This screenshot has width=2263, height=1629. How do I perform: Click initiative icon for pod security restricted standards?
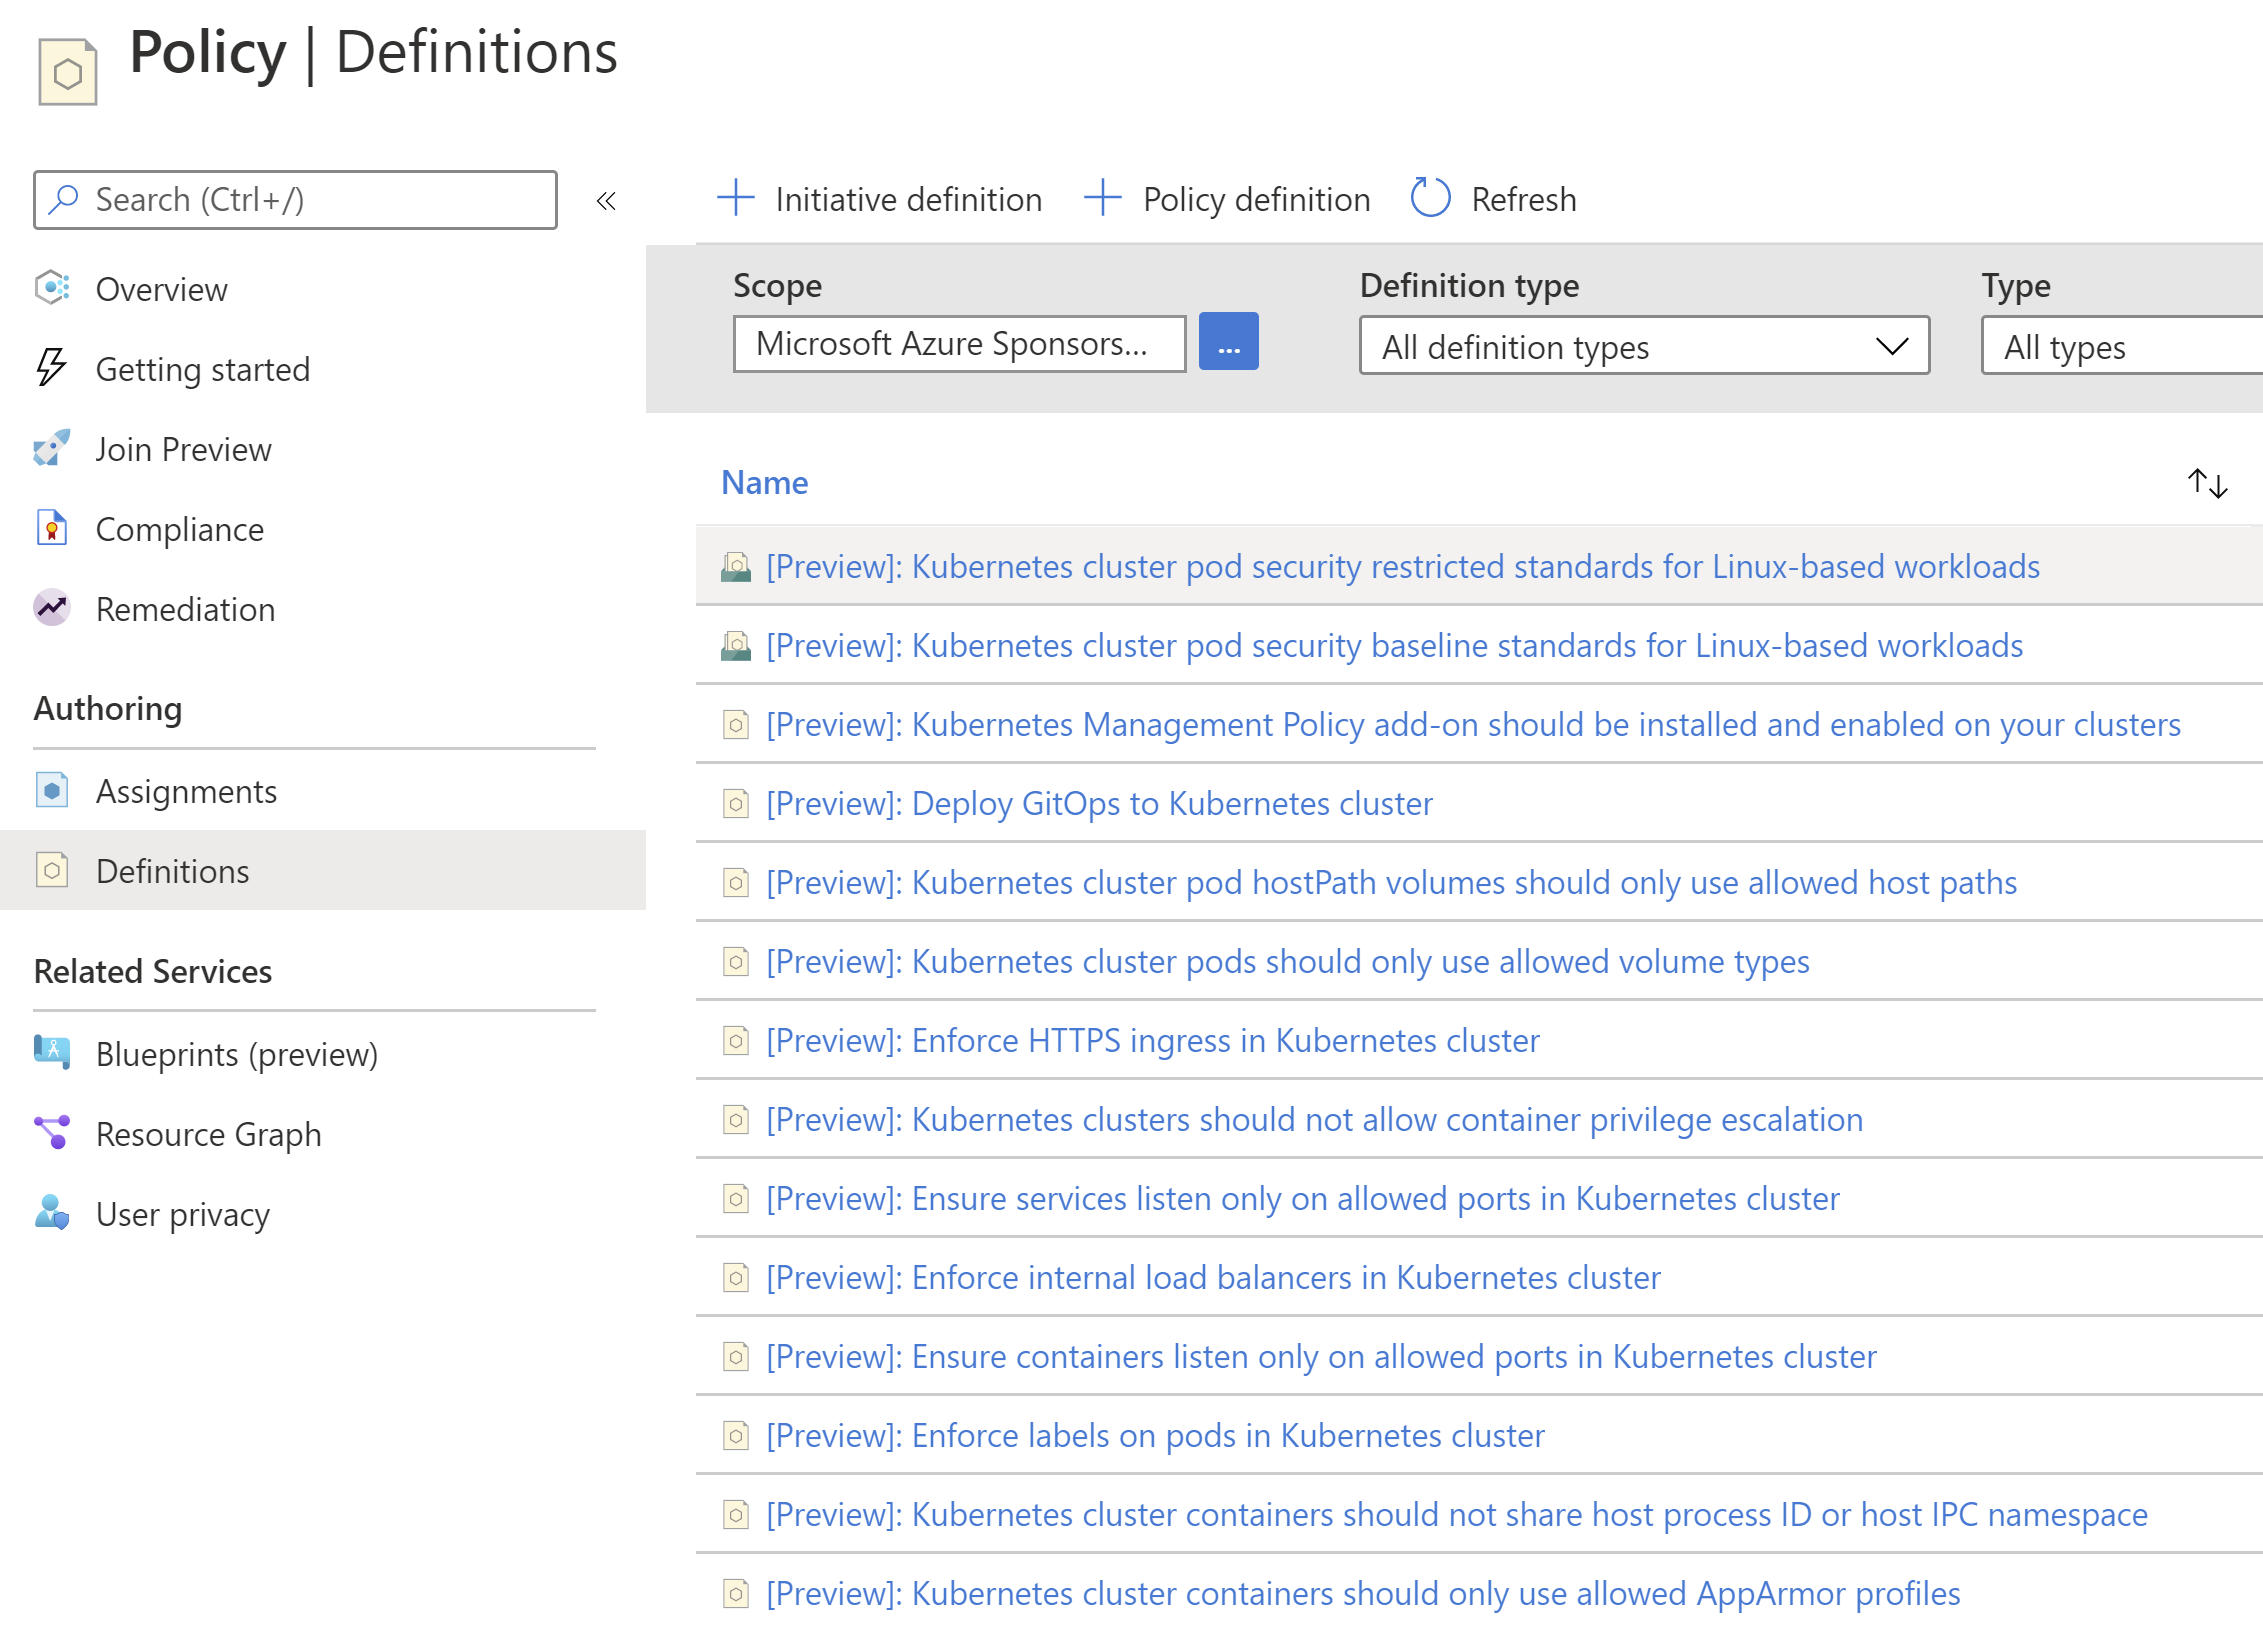pyautogui.click(x=736, y=567)
